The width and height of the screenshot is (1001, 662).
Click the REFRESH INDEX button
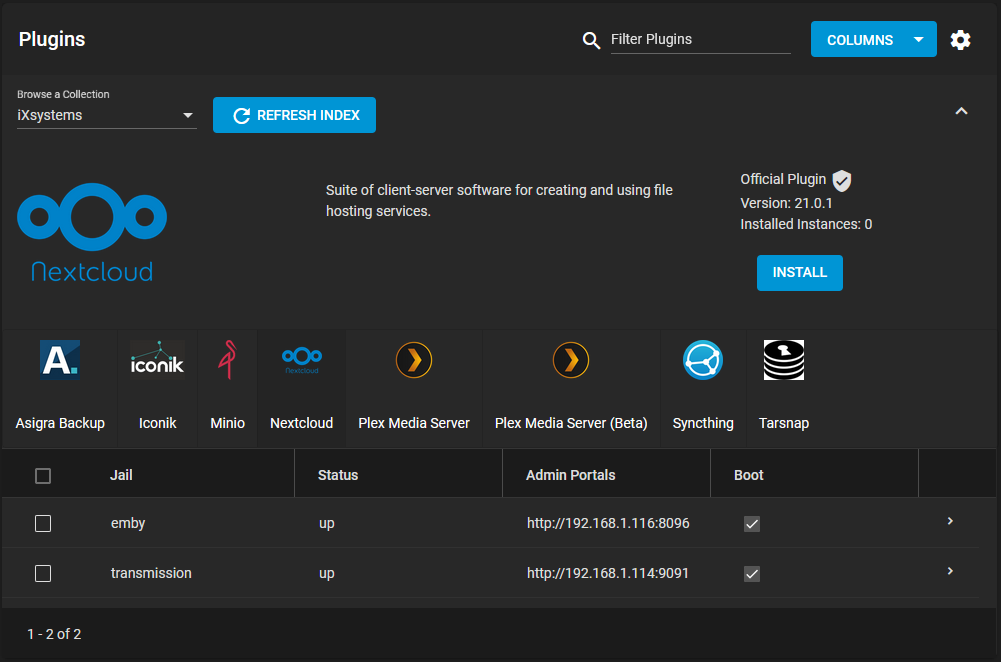point(294,115)
